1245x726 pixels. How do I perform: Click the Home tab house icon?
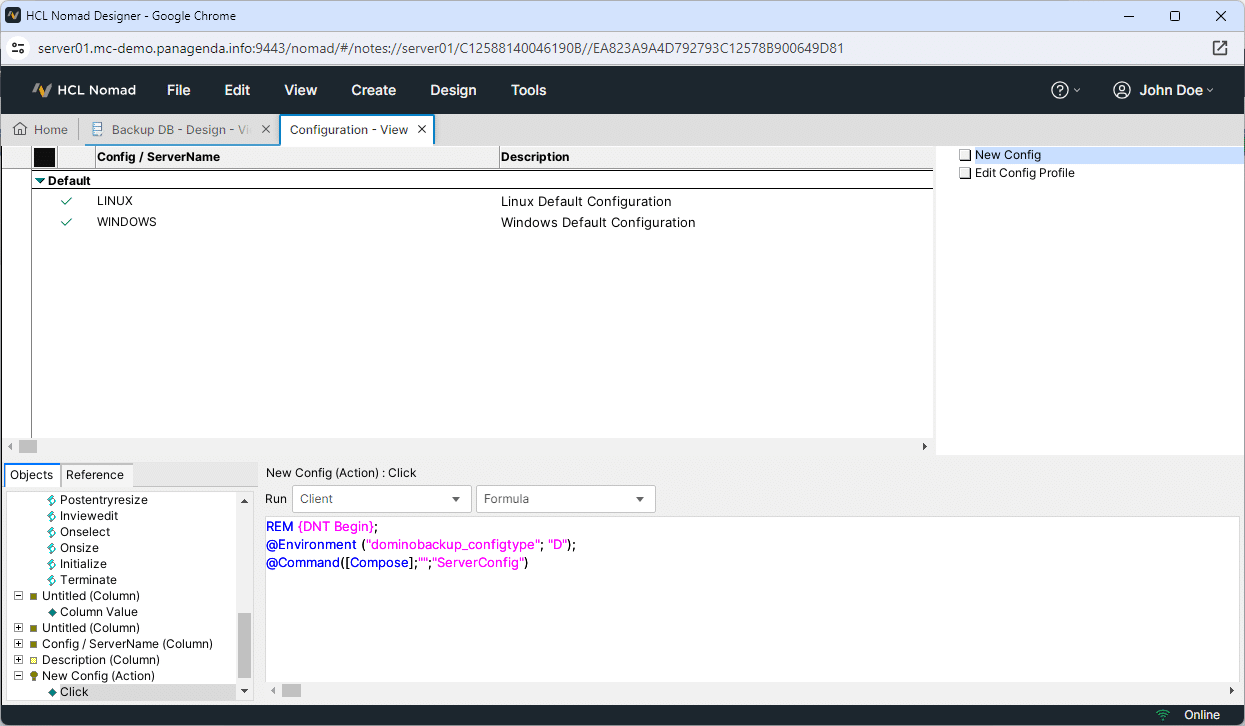(20, 130)
